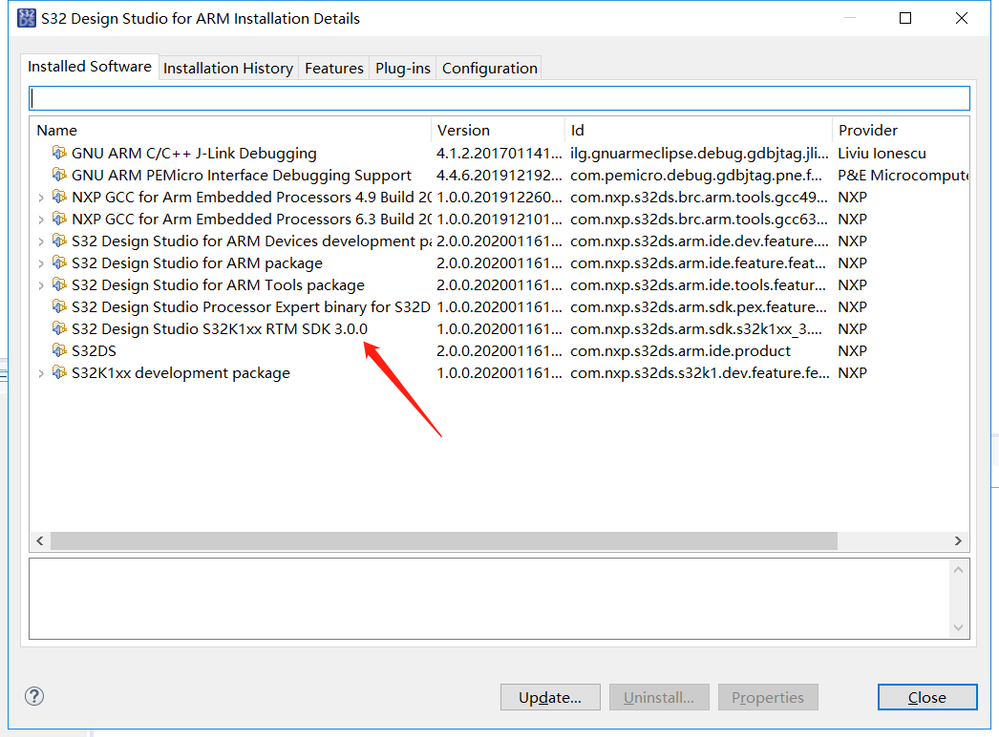Click the icon of ARM Devices development package row

pyautogui.click(x=59, y=241)
